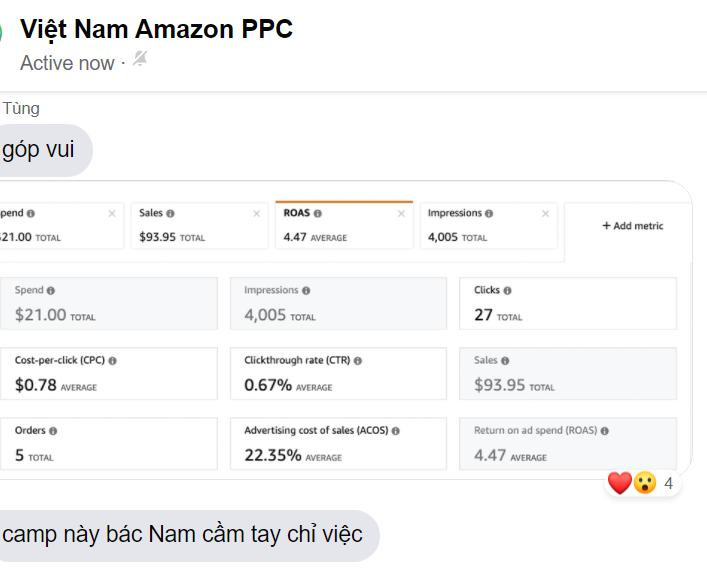
Task: Click info icon next to Orders
Action: coord(53,431)
